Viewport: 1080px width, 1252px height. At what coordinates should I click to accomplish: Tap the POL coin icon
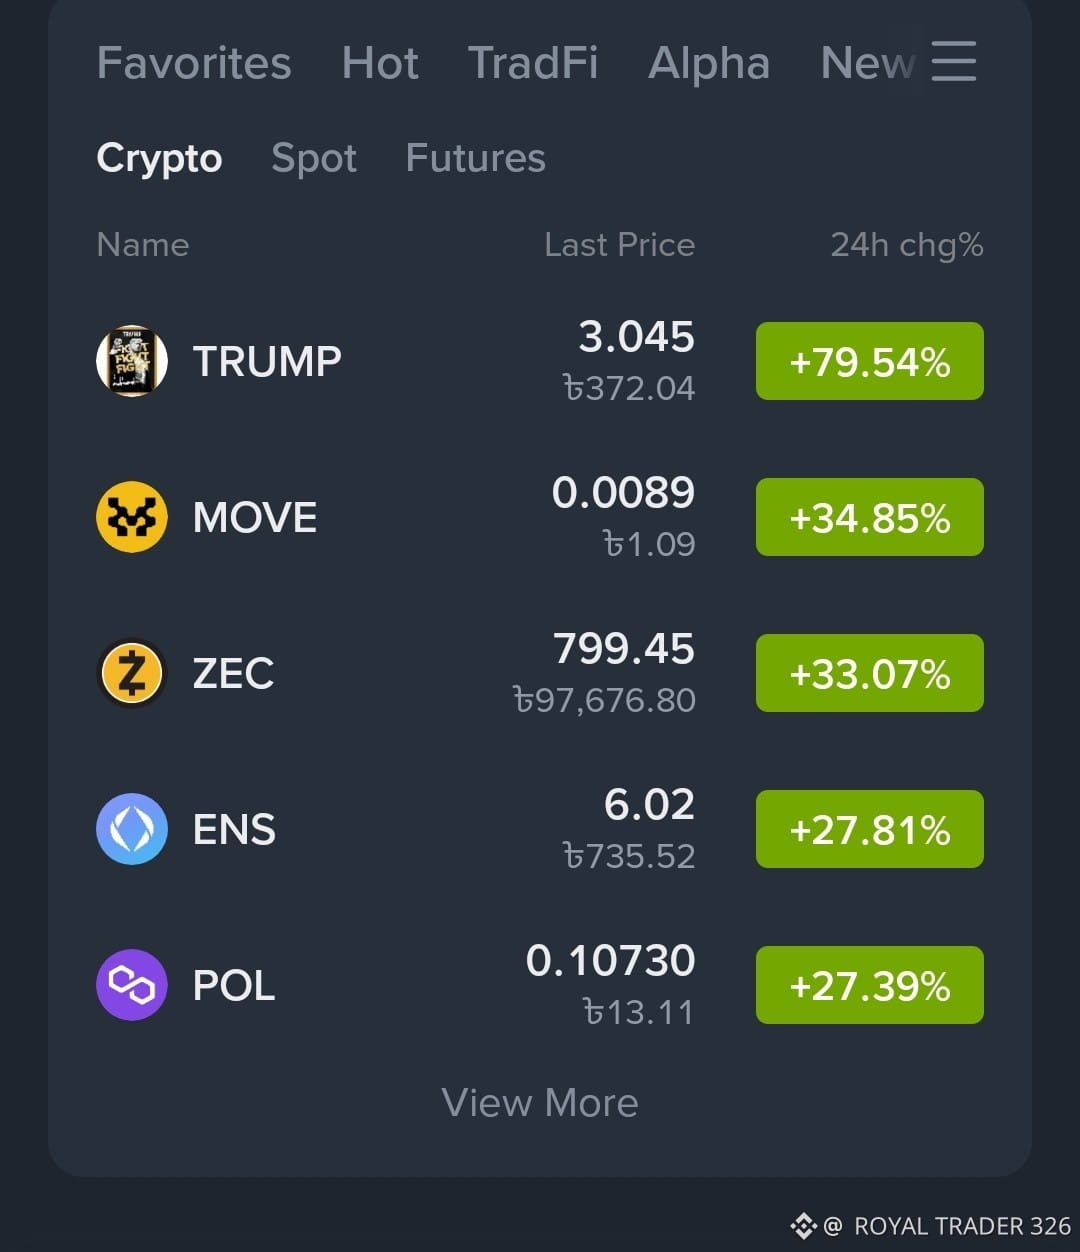click(x=131, y=985)
